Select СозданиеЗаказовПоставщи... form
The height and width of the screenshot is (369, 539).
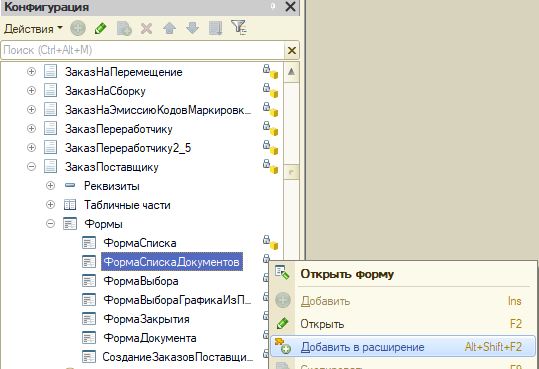click(178, 357)
